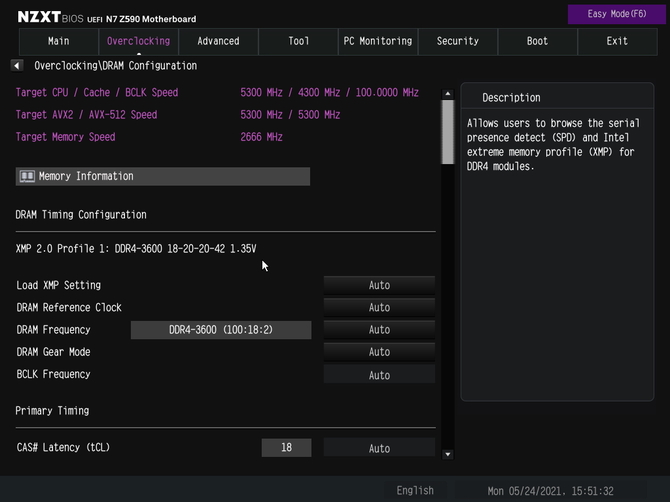Click the CAS# Latency (tCL) label
Viewport: 670px width, 502px height.
63,448
